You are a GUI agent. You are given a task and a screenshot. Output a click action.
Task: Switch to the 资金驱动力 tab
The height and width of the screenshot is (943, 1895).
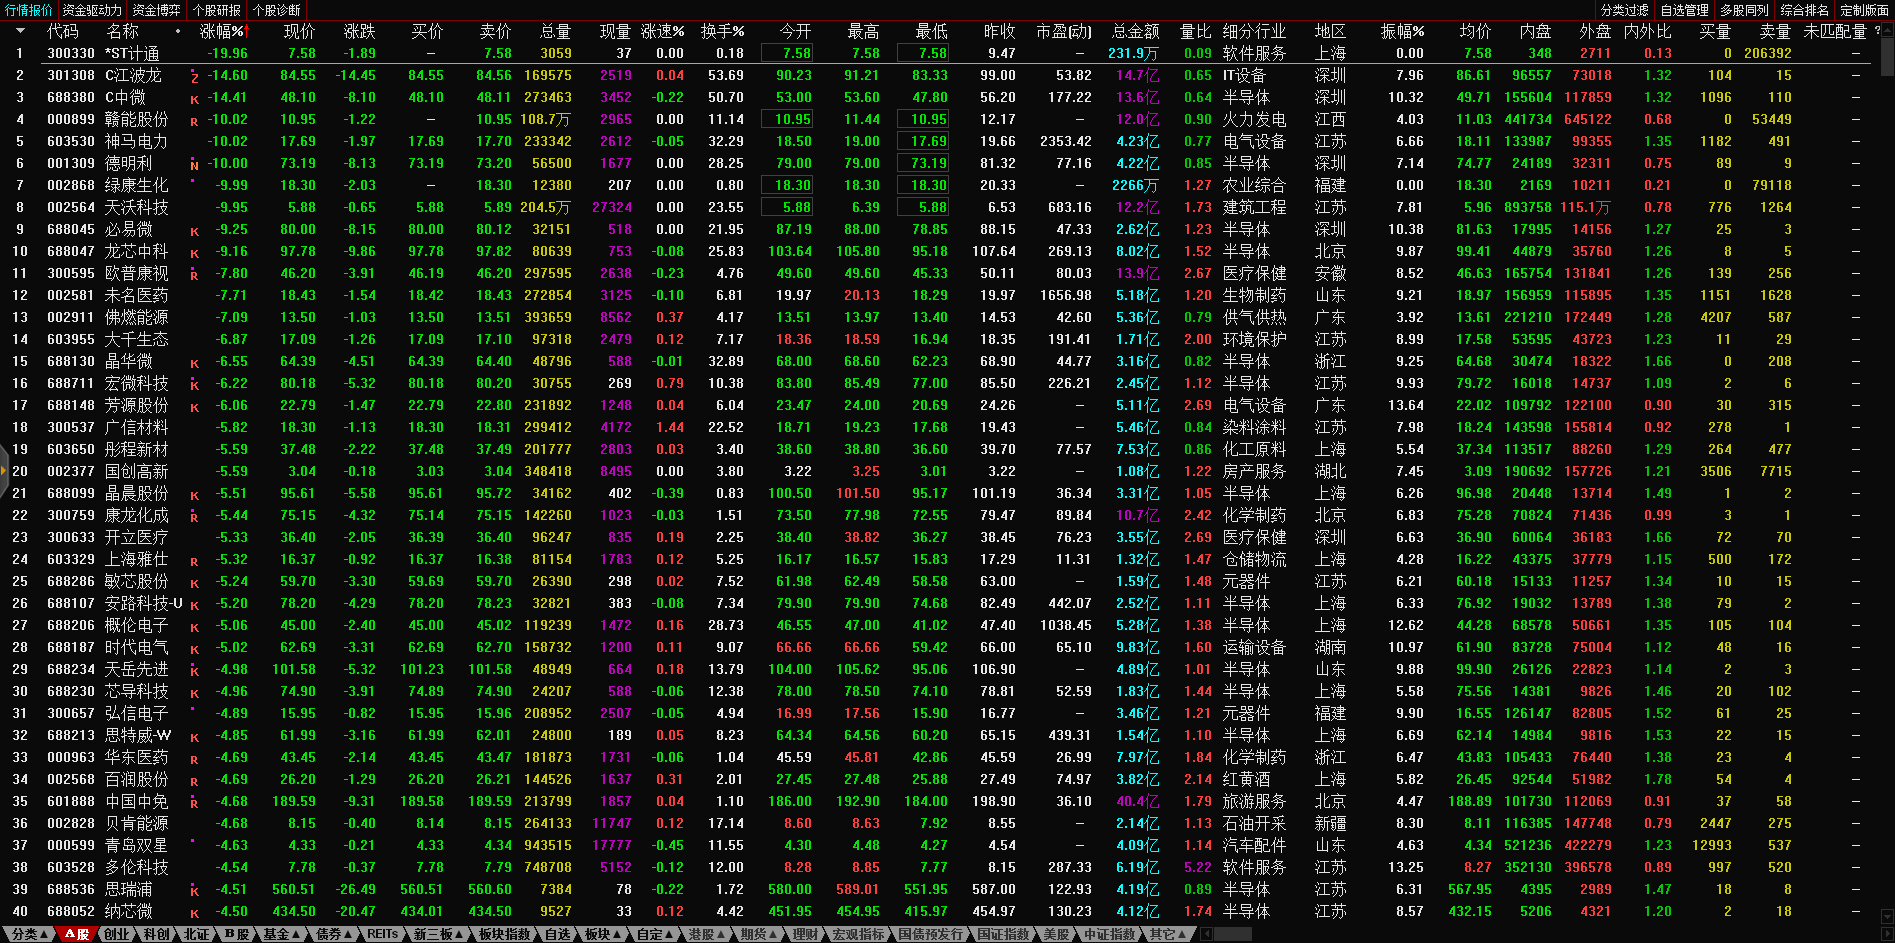click(92, 10)
